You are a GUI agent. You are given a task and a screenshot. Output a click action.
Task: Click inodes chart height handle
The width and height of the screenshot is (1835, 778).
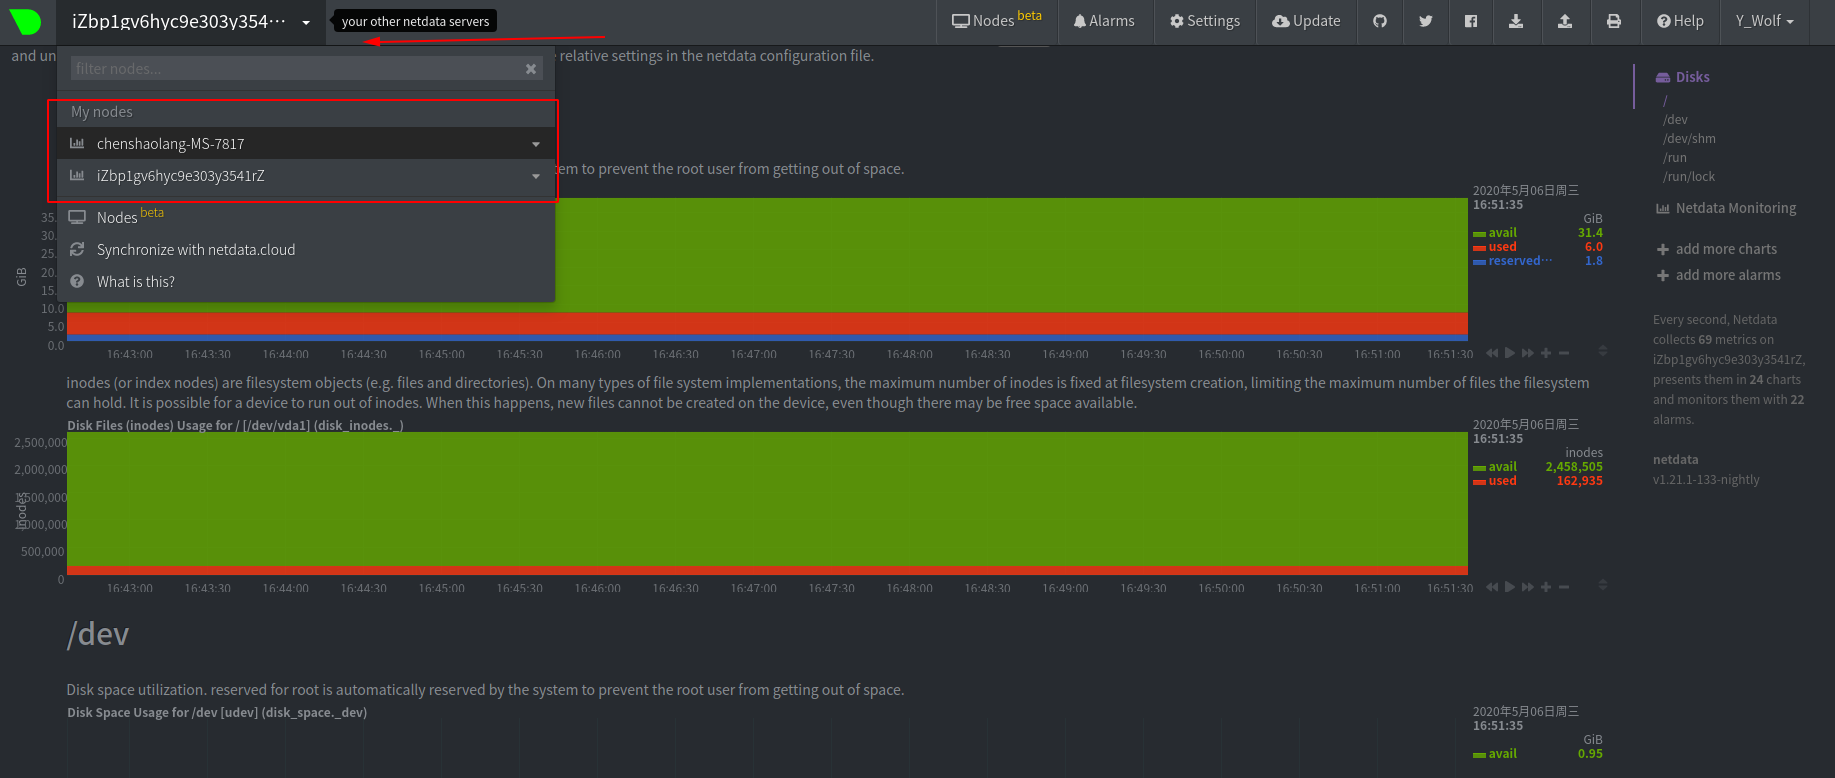click(x=1602, y=585)
